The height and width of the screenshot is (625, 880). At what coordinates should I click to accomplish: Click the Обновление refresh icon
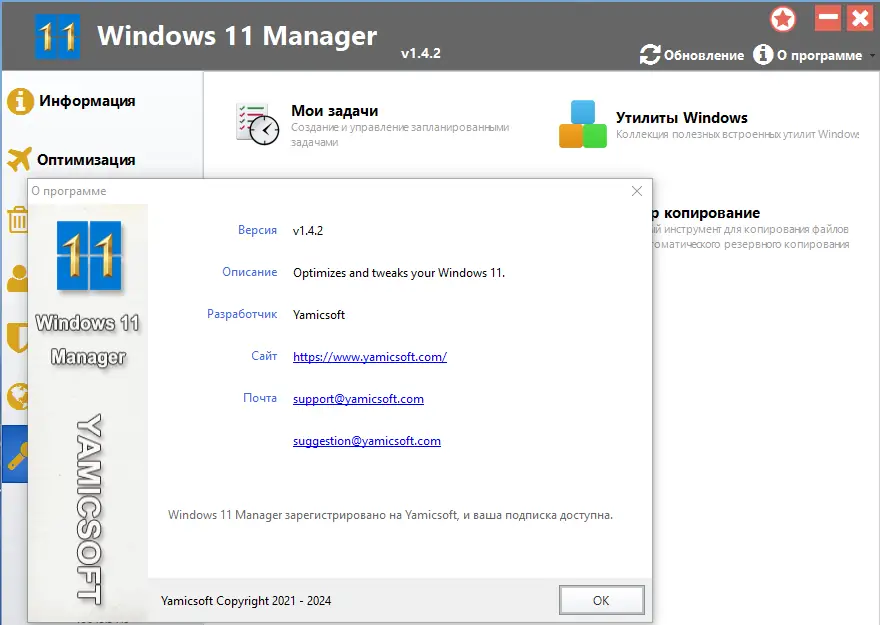(x=650, y=55)
